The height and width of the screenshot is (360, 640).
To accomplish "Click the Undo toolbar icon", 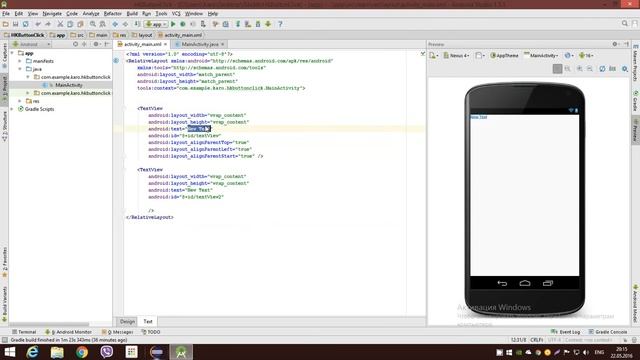I will pyautogui.click(x=38, y=24).
